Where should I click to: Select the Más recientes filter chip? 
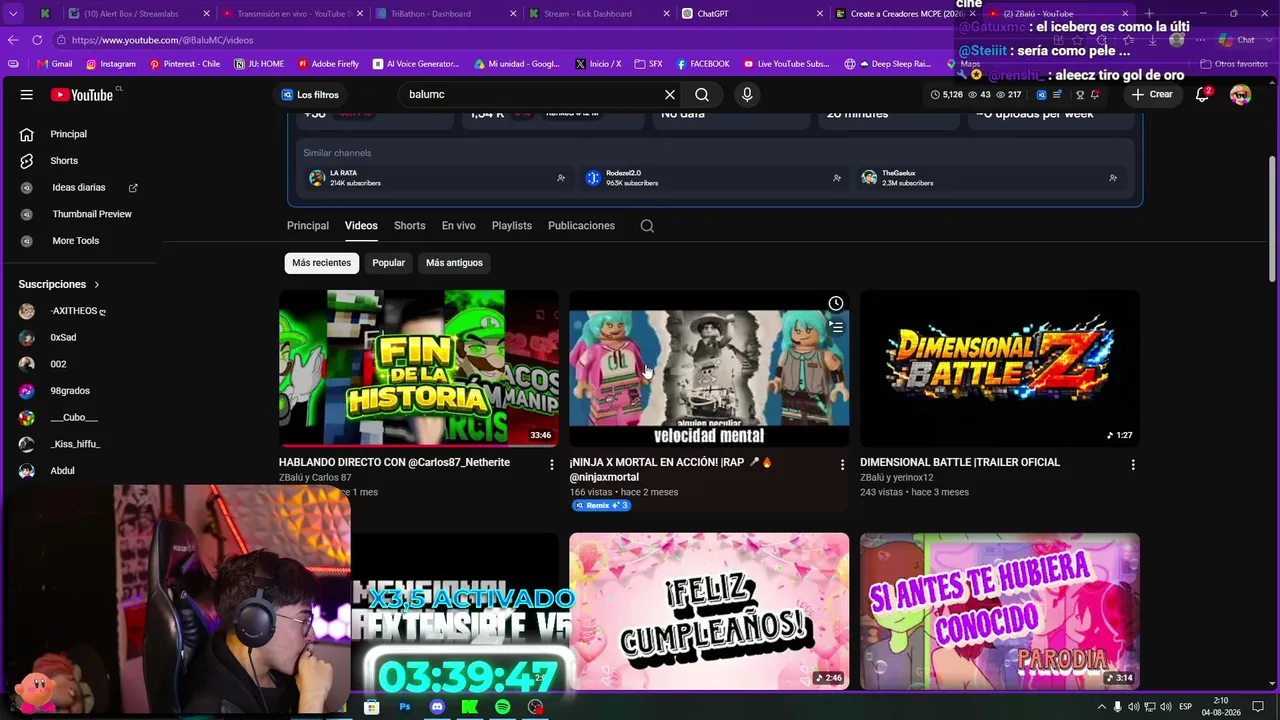(x=322, y=263)
